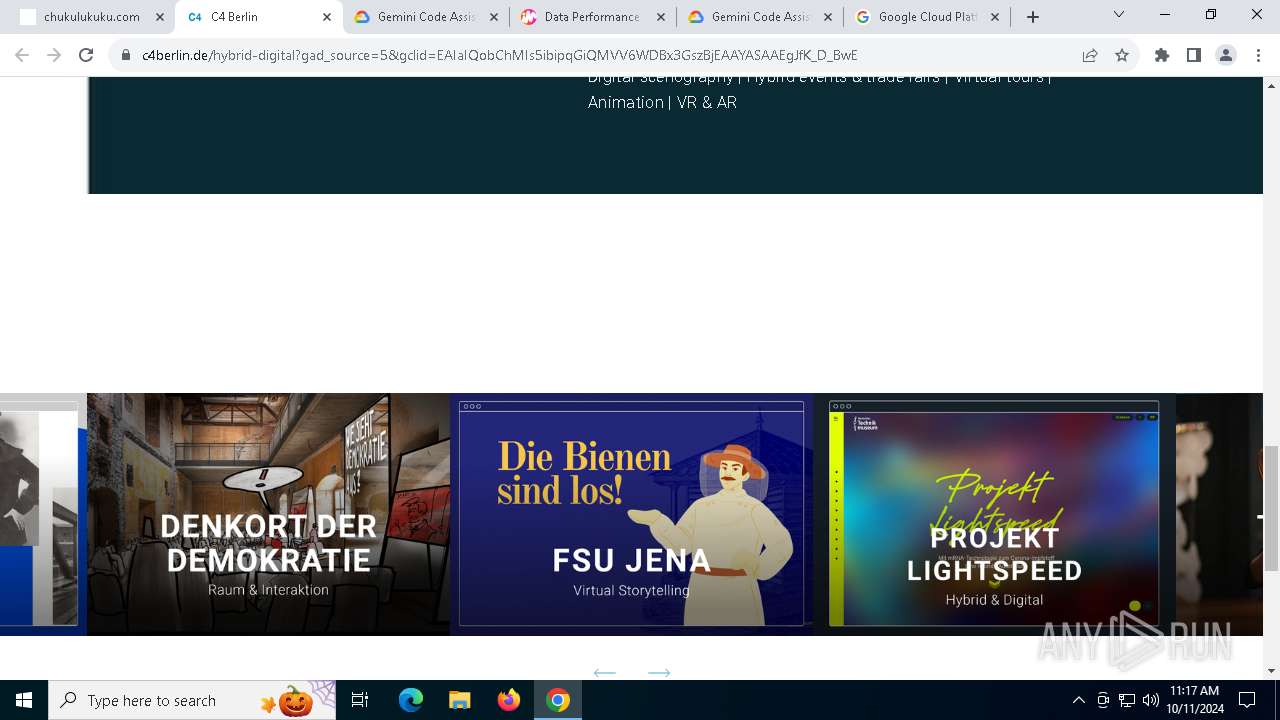
Task: Open File Explorer from taskbar
Action: click(459, 700)
